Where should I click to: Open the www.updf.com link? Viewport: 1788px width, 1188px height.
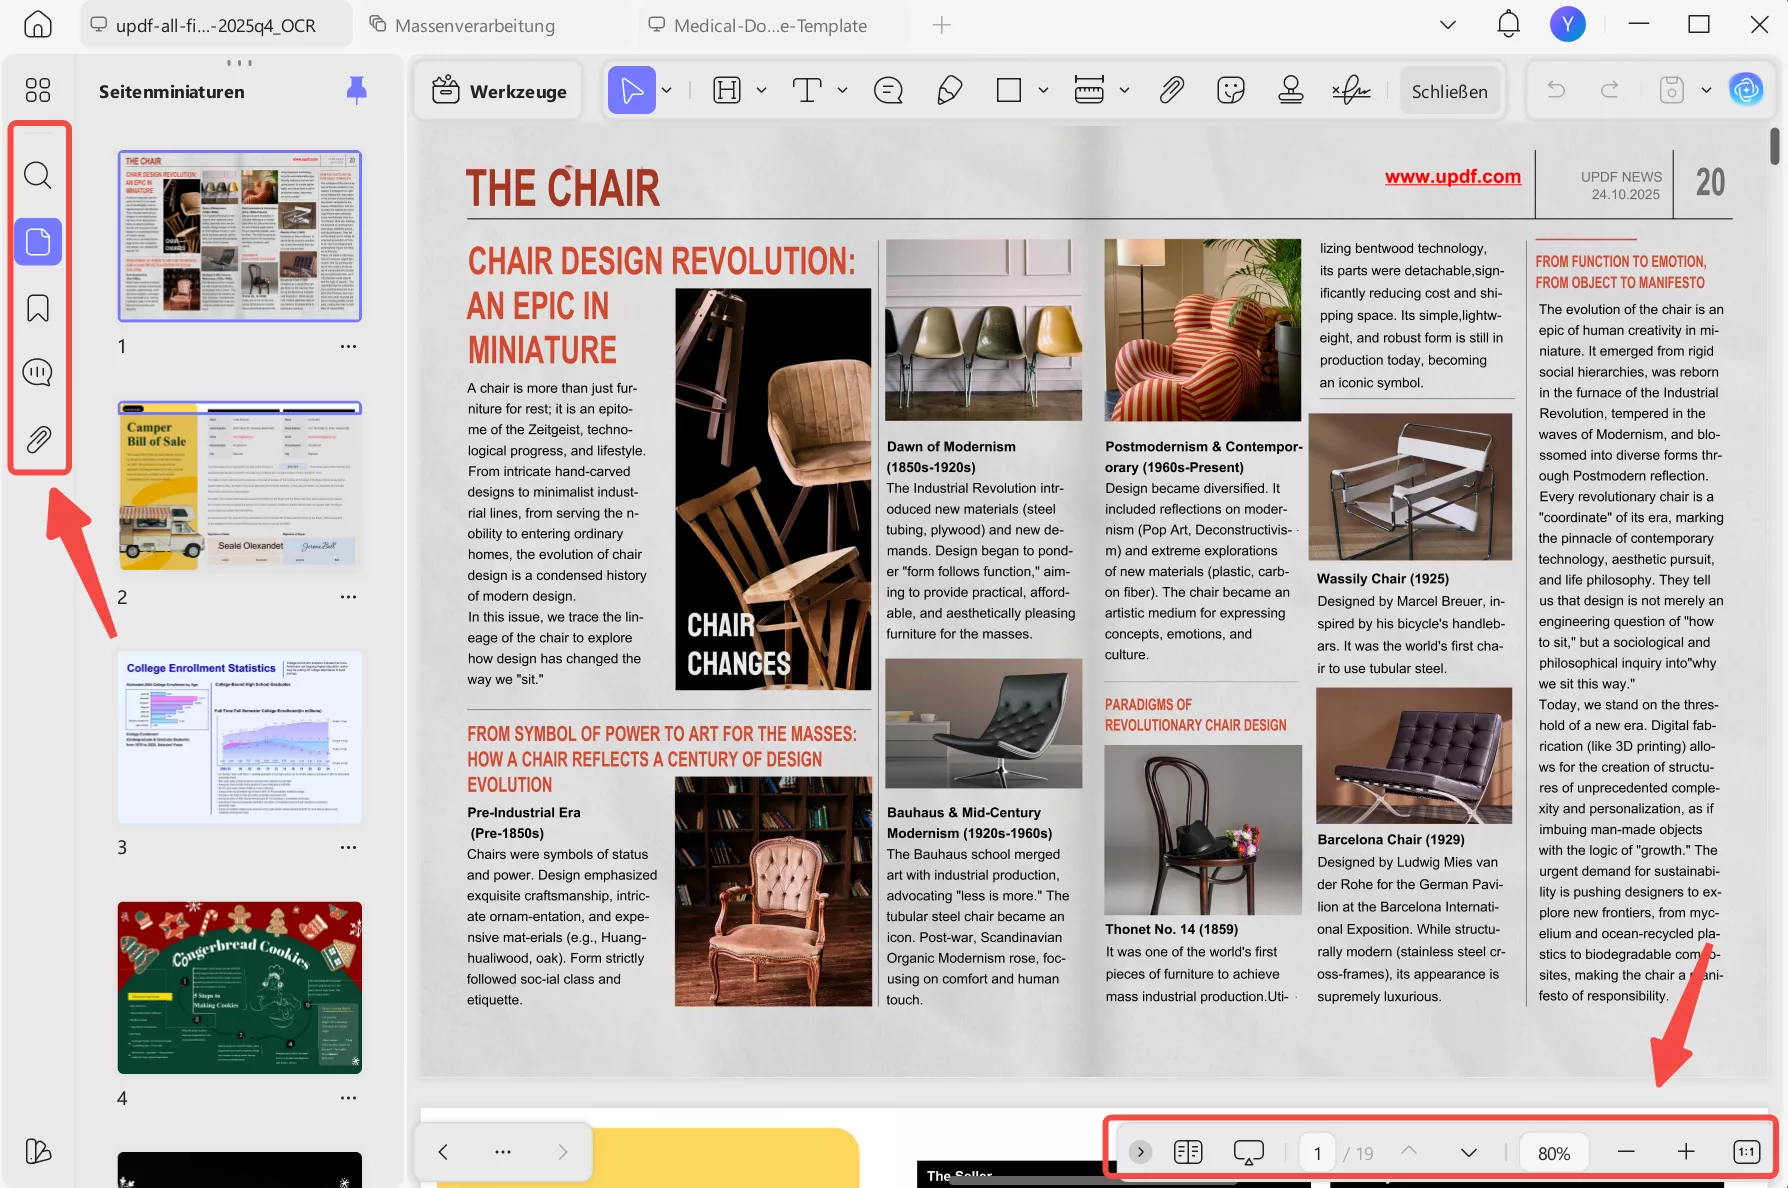[x=1452, y=177]
